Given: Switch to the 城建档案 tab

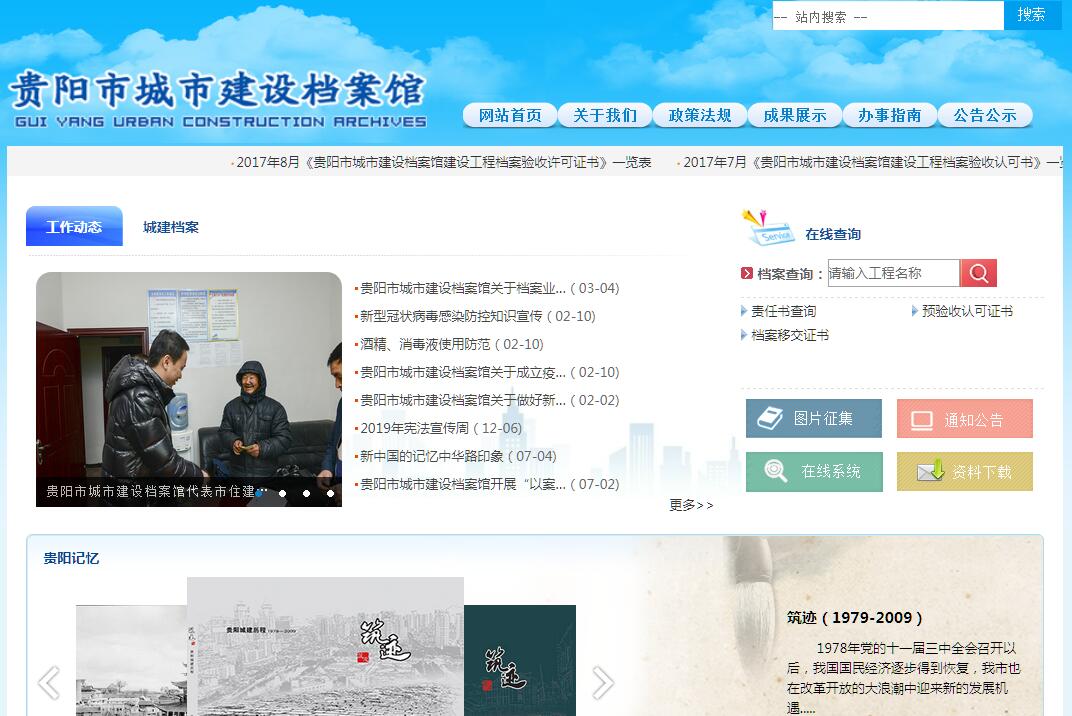Looking at the screenshot, I should pos(171,227).
